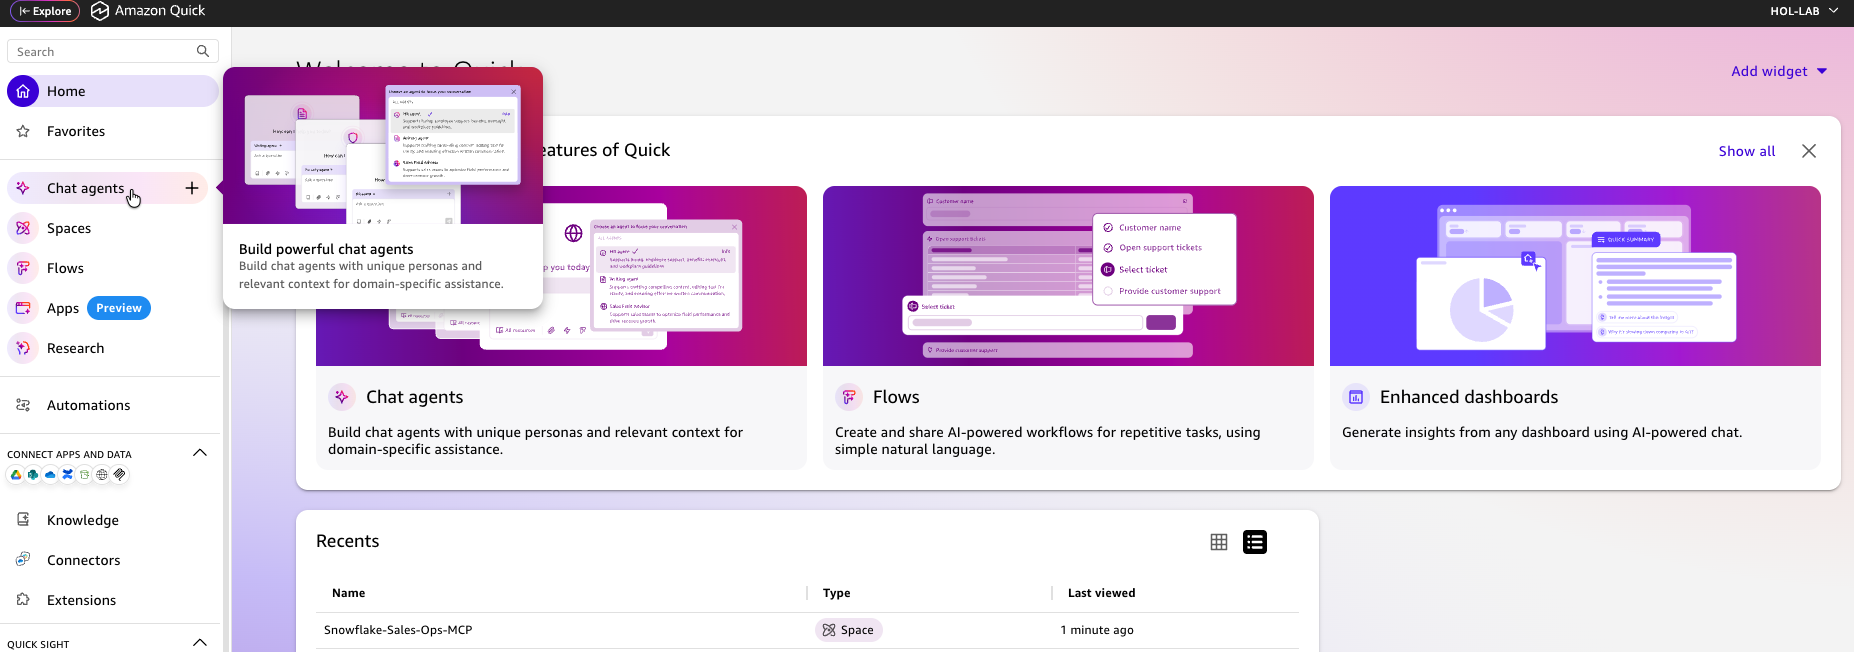This screenshot has width=1854, height=652.
Task: Click the magnifier icon in Search box
Action: tap(203, 51)
